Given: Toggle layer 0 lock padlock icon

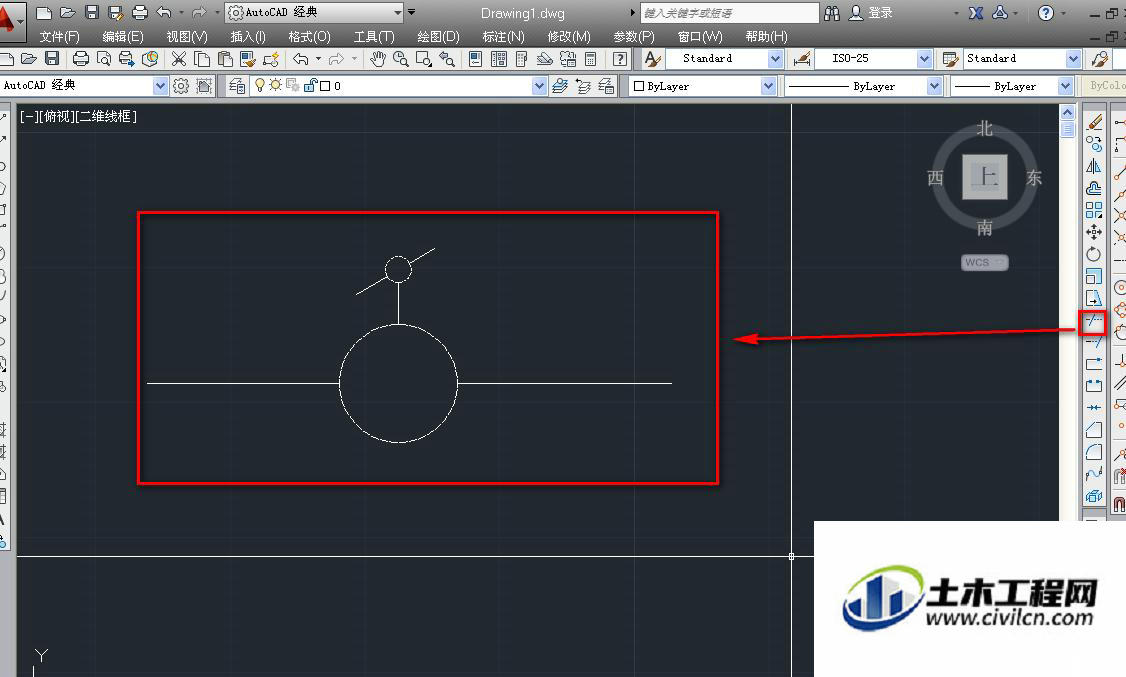Looking at the screenshot, I should [310, 85].
